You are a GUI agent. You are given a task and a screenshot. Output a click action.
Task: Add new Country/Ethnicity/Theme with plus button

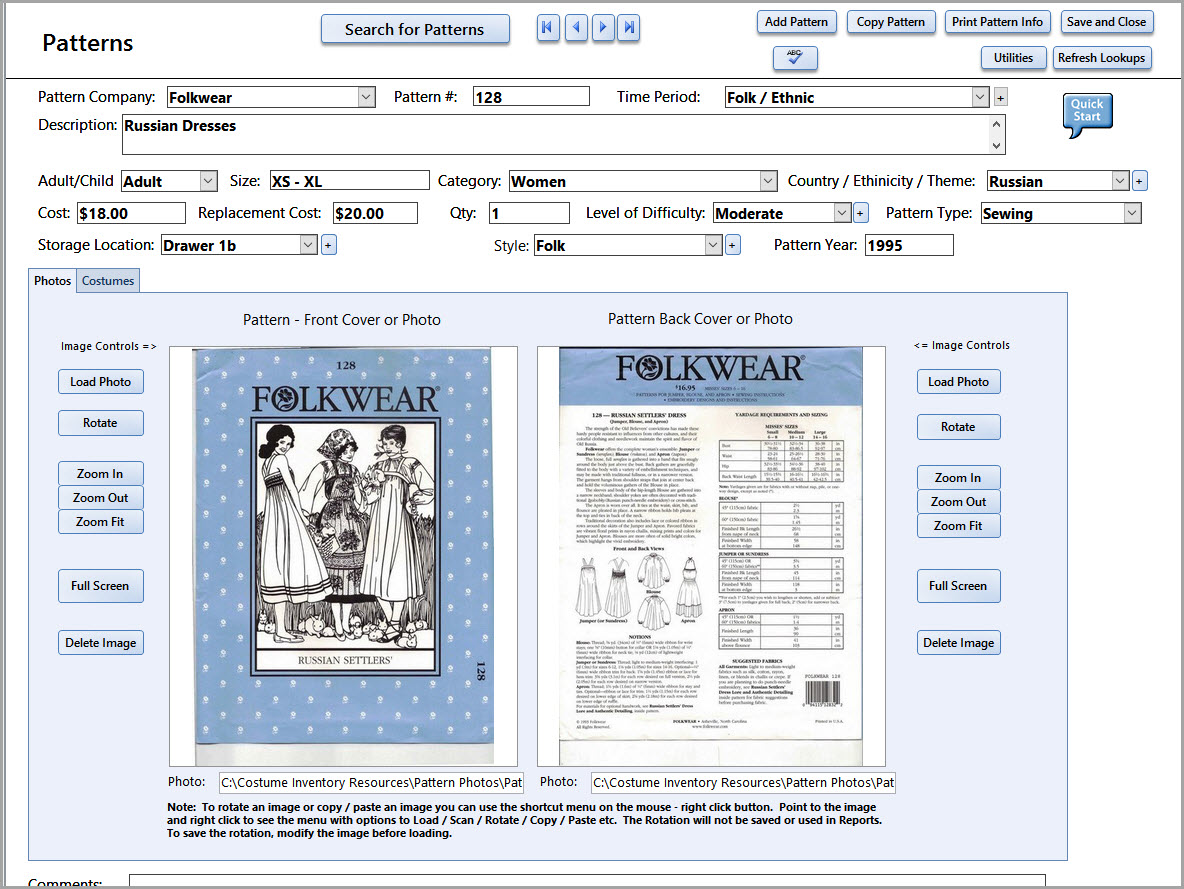click(1139, 181)
